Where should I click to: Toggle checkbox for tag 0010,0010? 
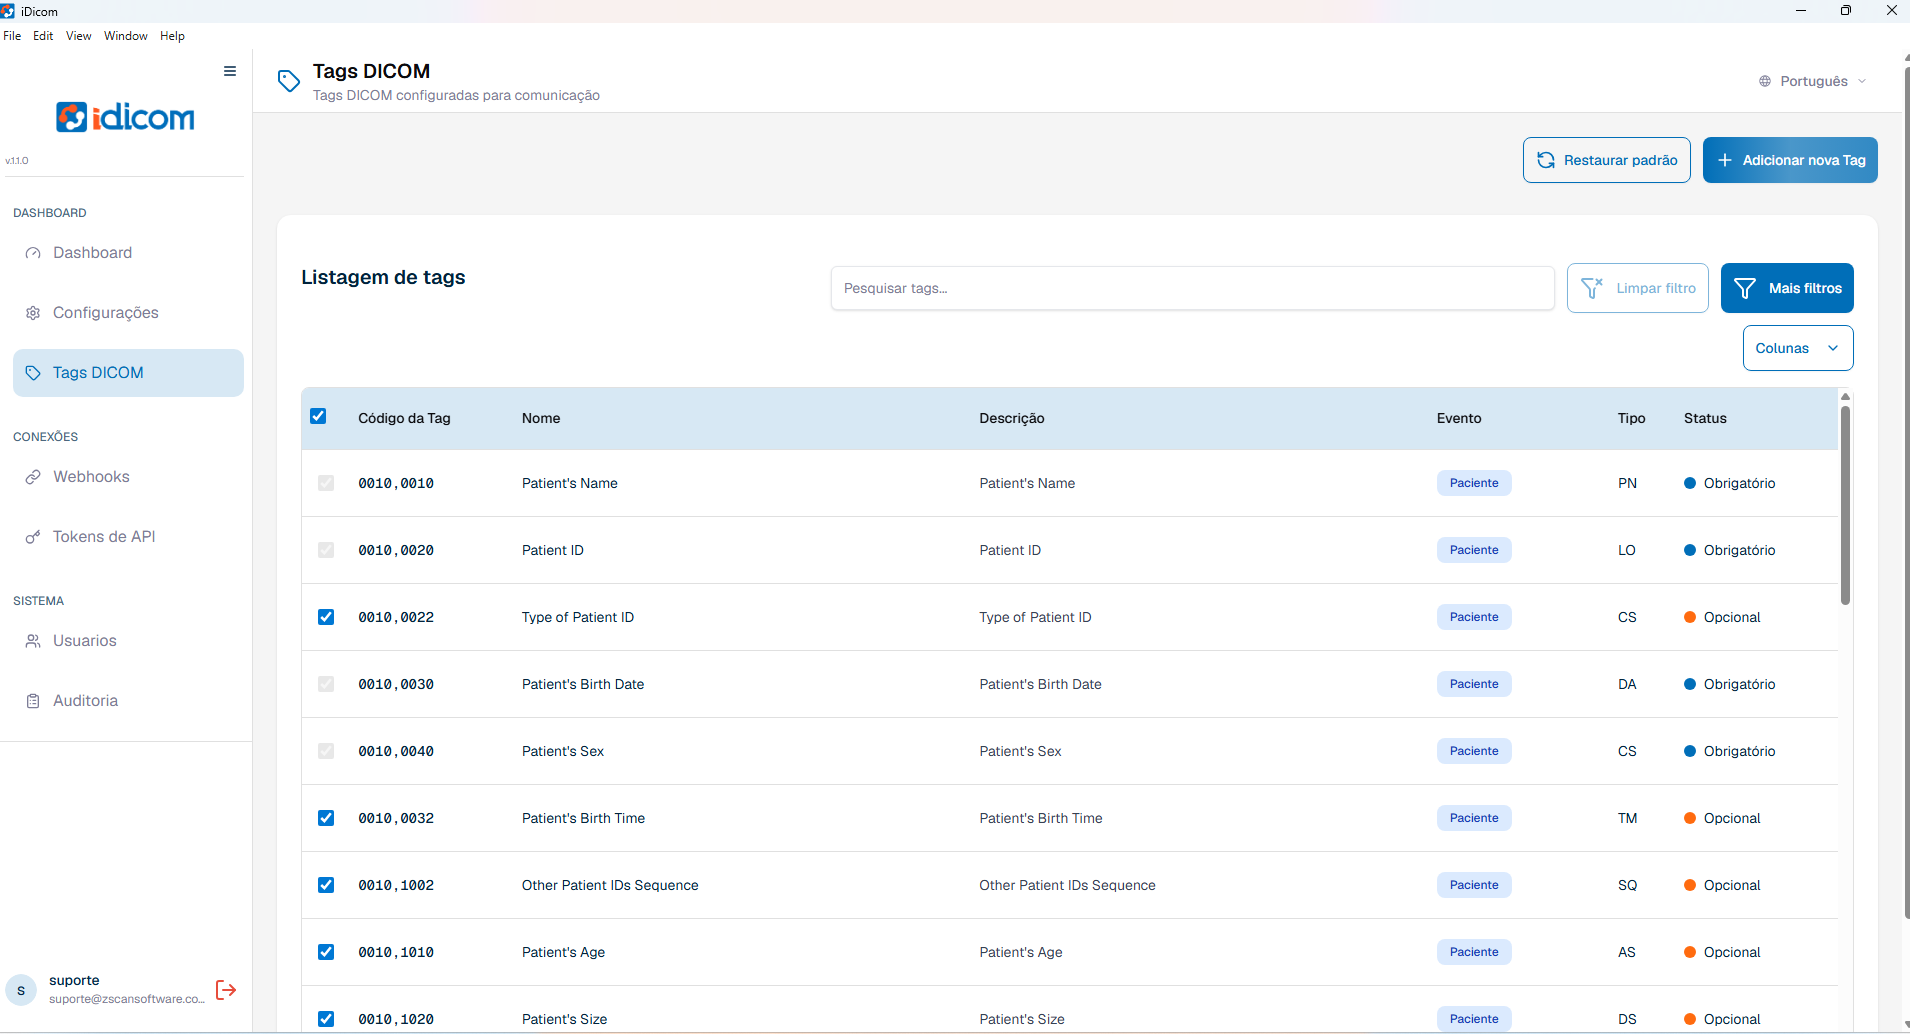[326, 483]
